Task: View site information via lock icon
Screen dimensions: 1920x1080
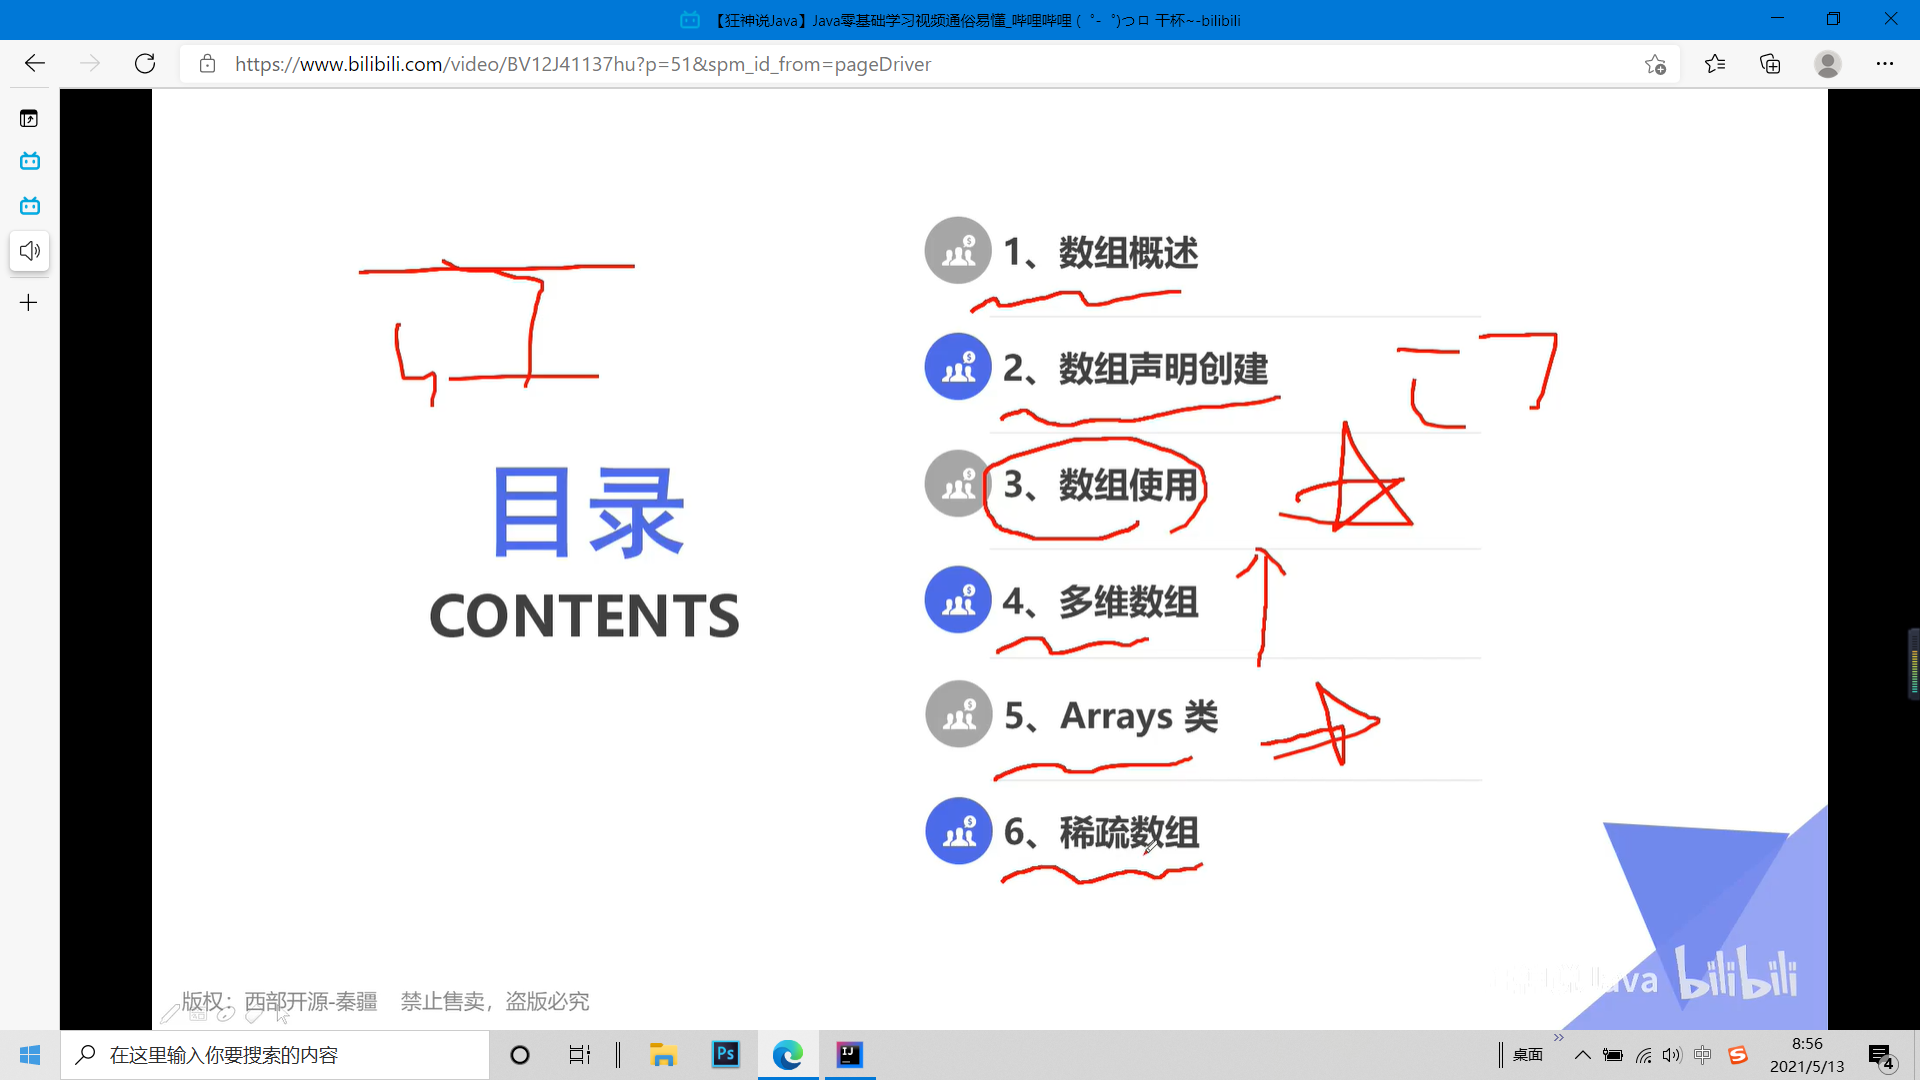Action: [x=207, y=64]
